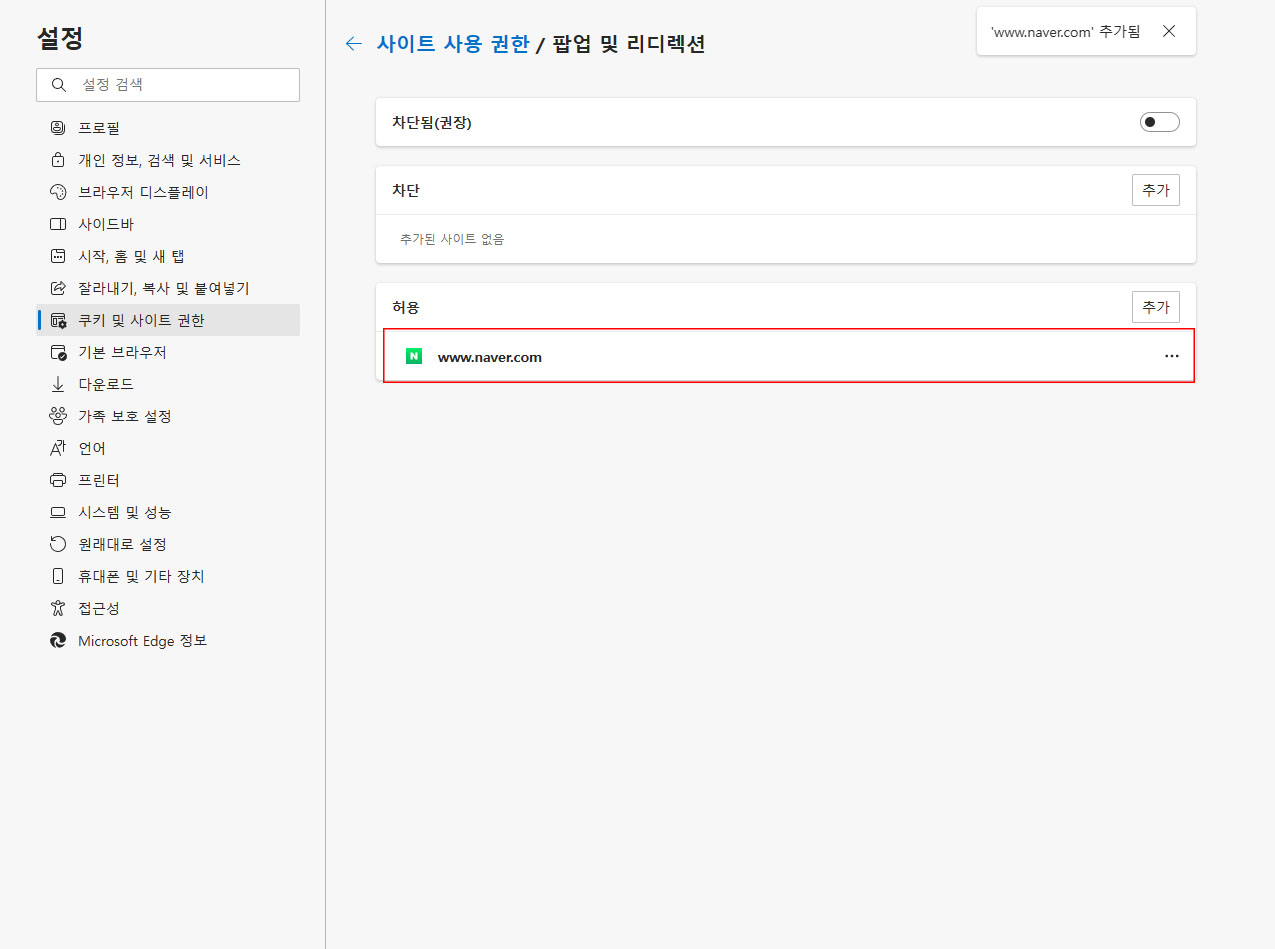
Task: Click the Microsoft Edge logo icon
Action: 58,640
